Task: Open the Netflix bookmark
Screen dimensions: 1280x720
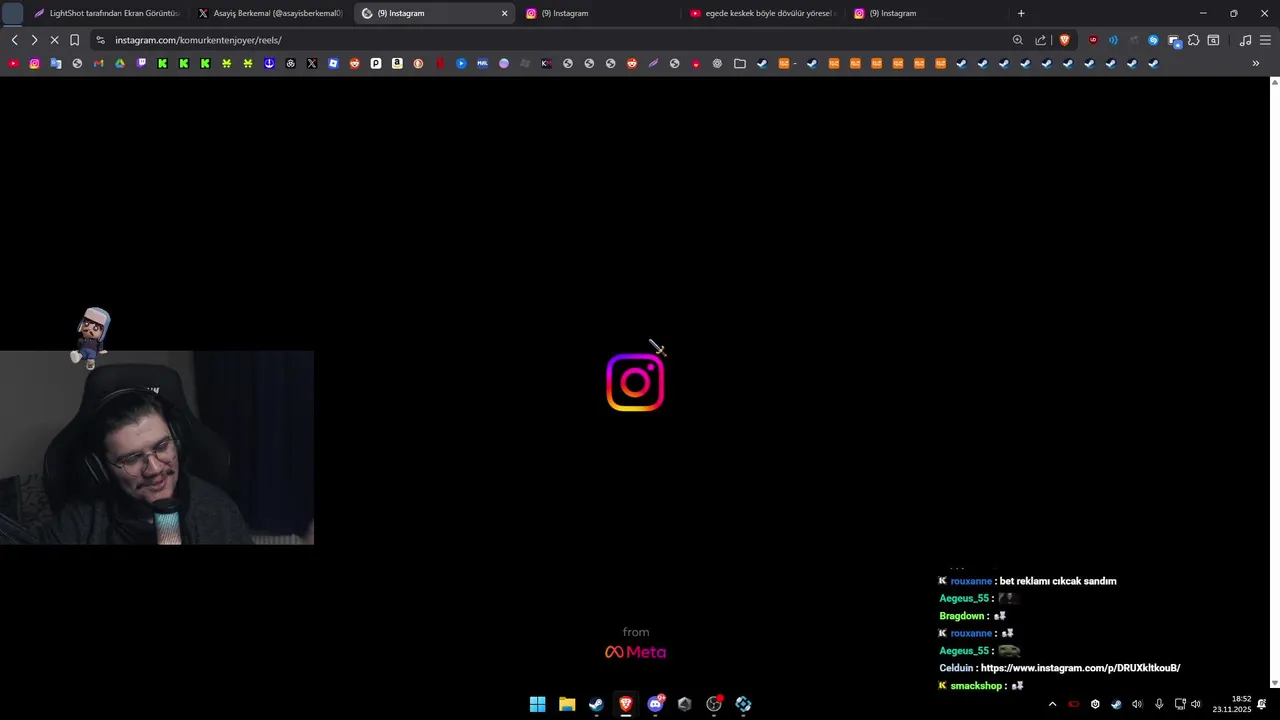Action: coord(440,63)
